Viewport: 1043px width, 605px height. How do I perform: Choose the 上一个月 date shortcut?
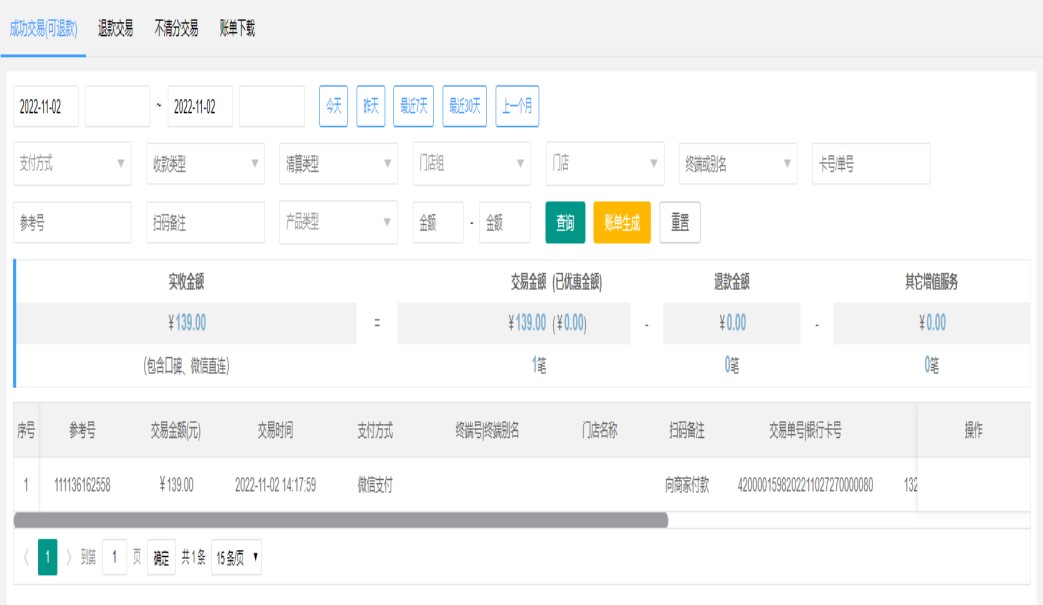(x=517, y=106)
